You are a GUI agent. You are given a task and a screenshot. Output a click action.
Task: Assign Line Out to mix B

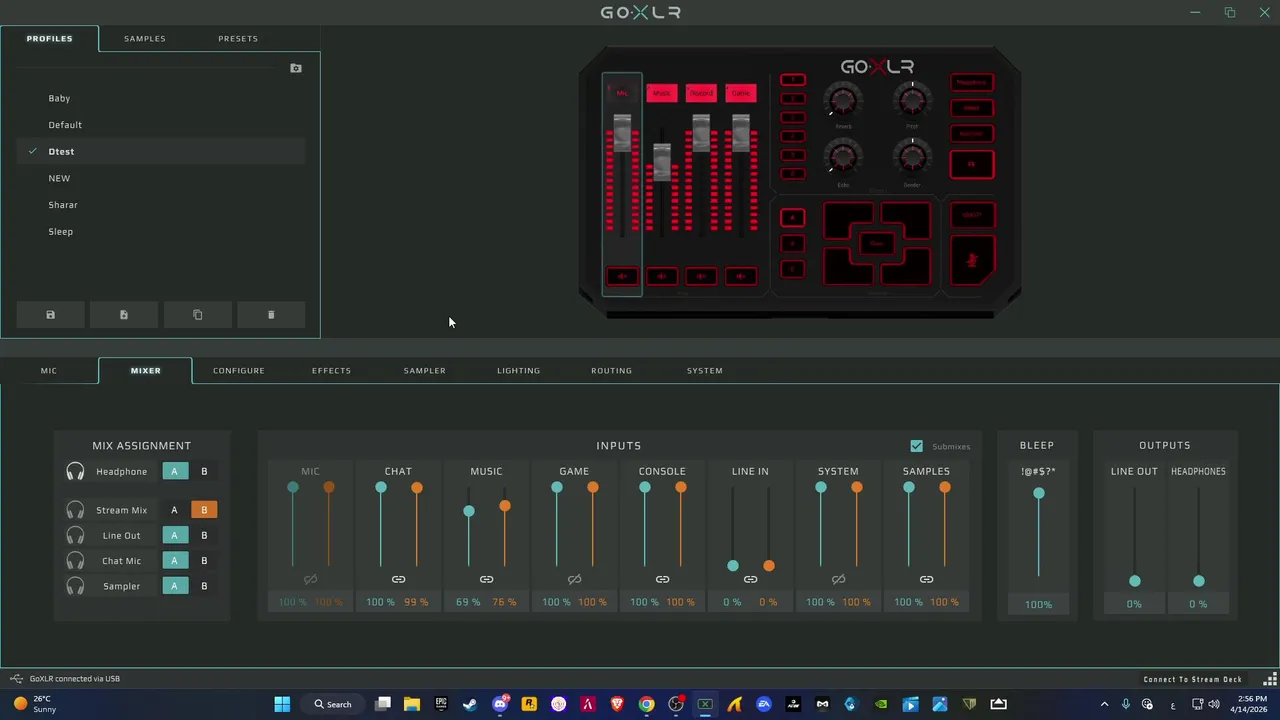coord(204,535)
